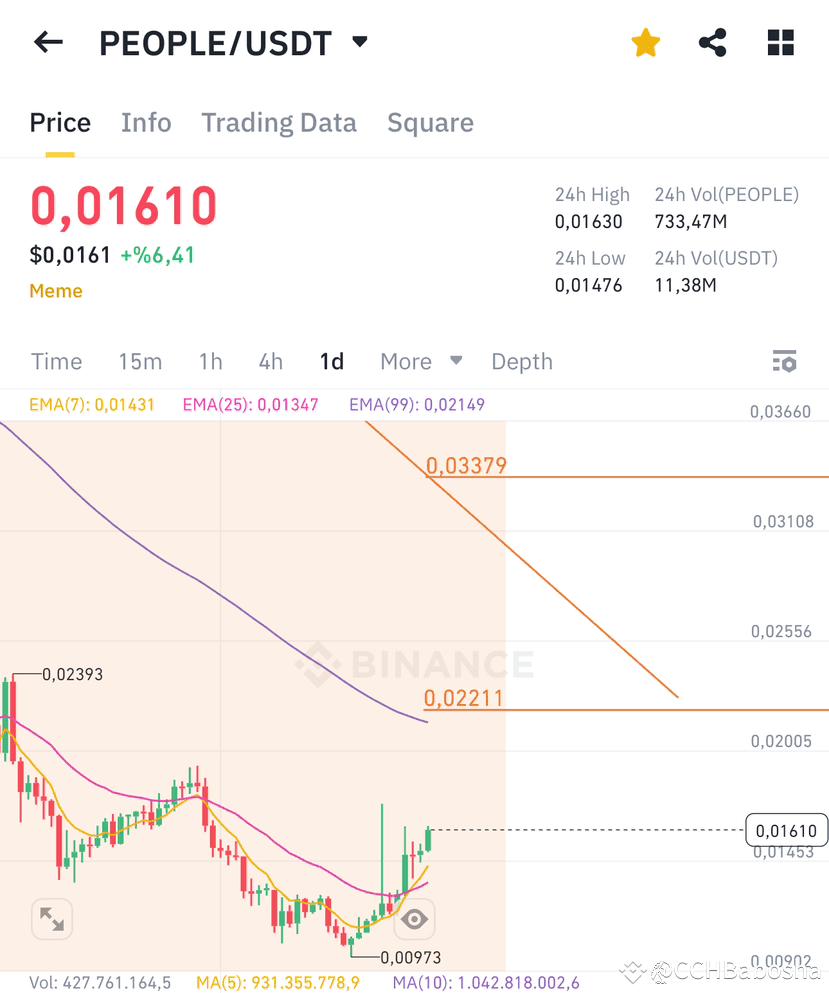
Task: Tap the back arrow to exit pair view
Action: tap(47, 42)
